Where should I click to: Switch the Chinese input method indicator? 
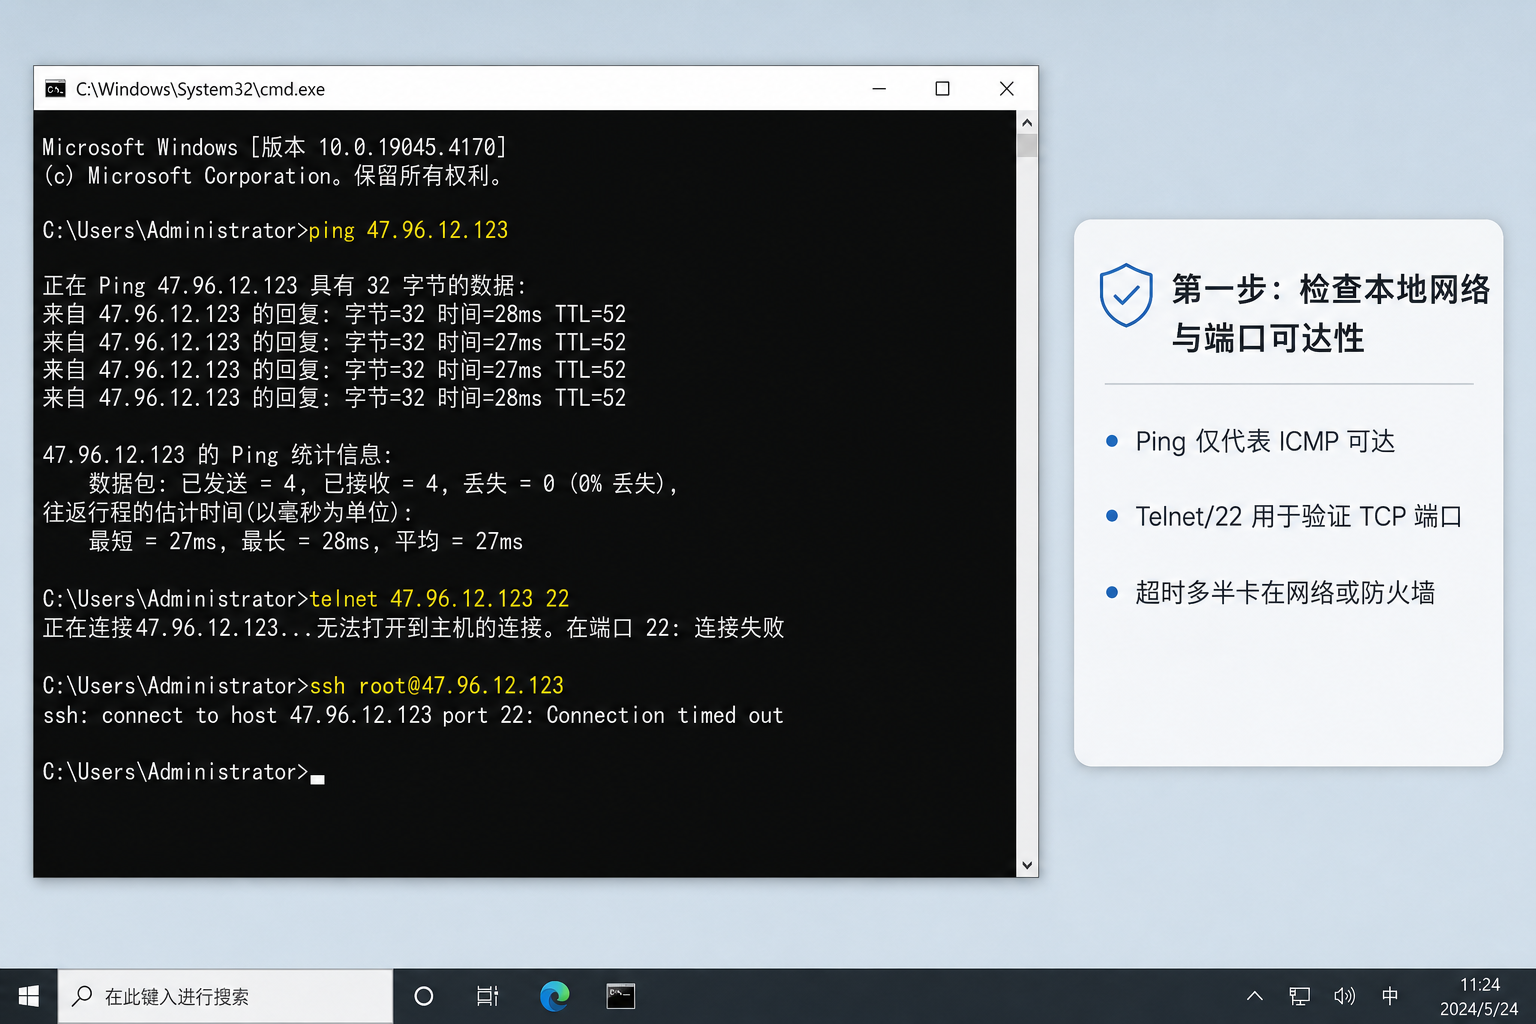[x=1390, y=996]
